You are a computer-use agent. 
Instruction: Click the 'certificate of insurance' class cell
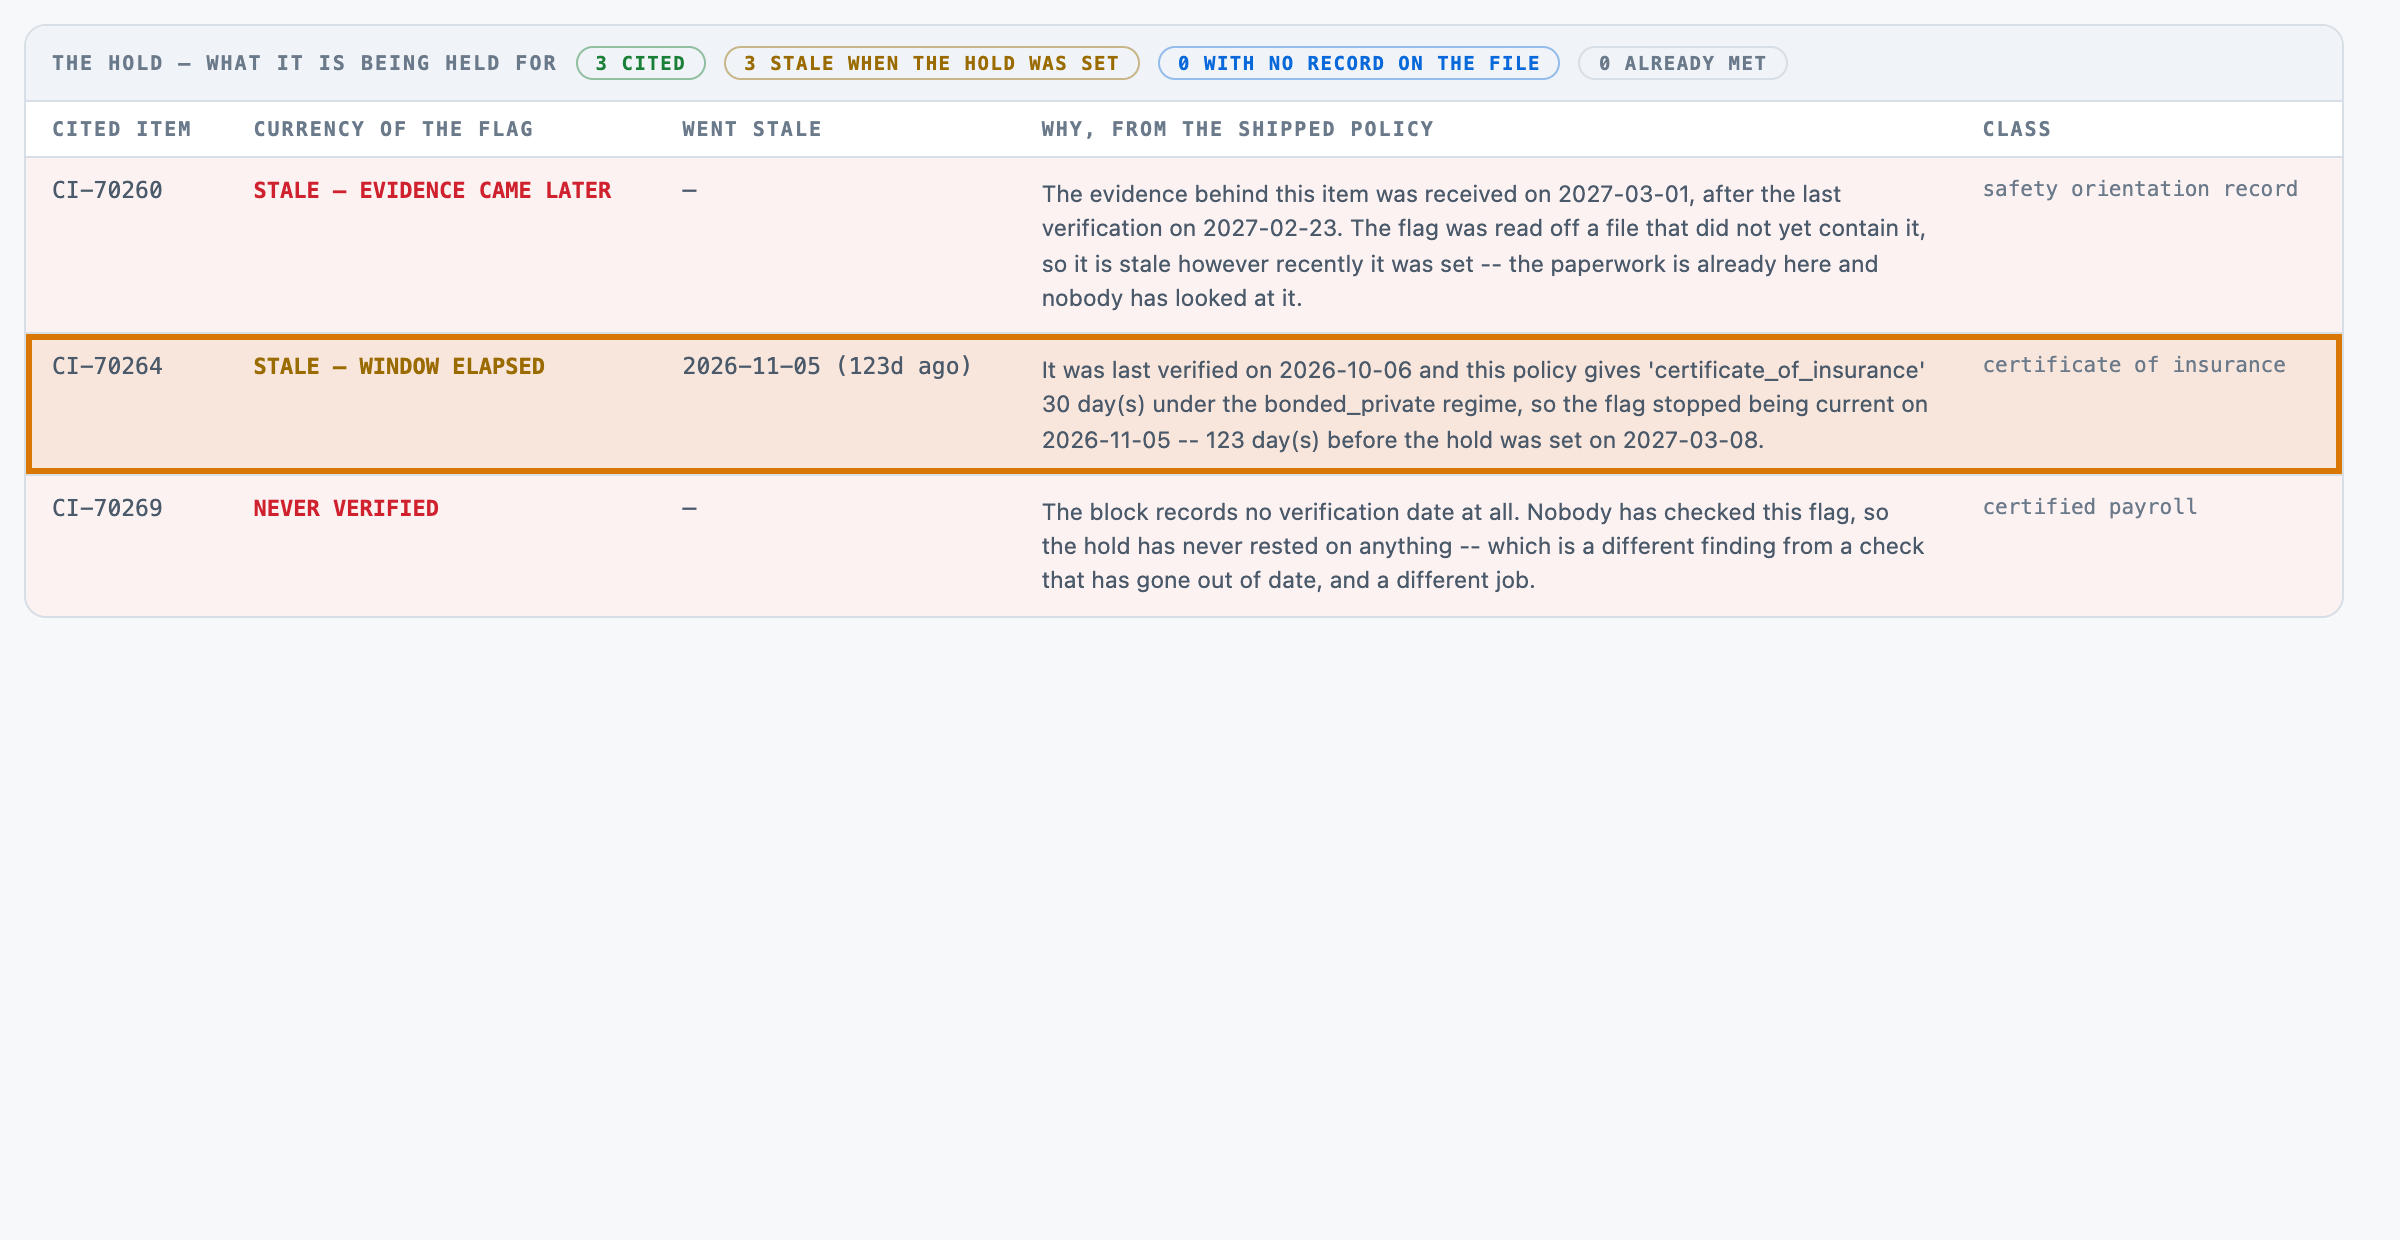2134,365
